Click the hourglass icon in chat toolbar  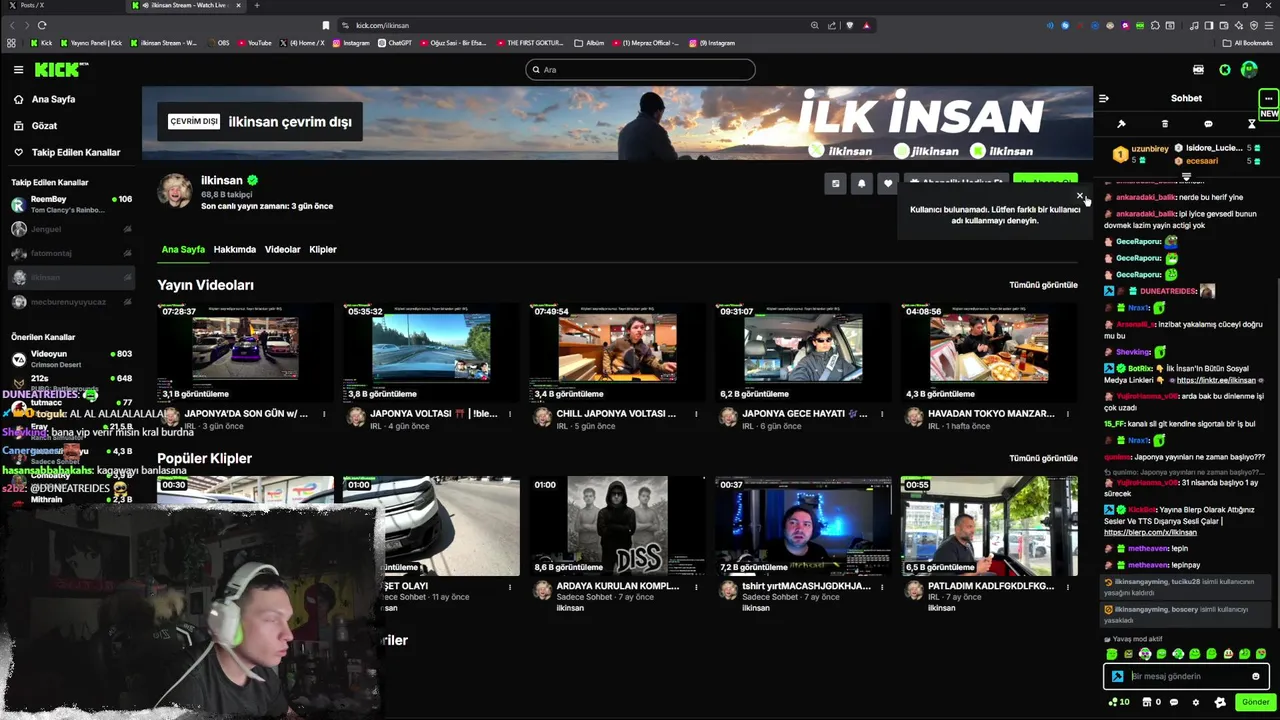(1251, 124)
